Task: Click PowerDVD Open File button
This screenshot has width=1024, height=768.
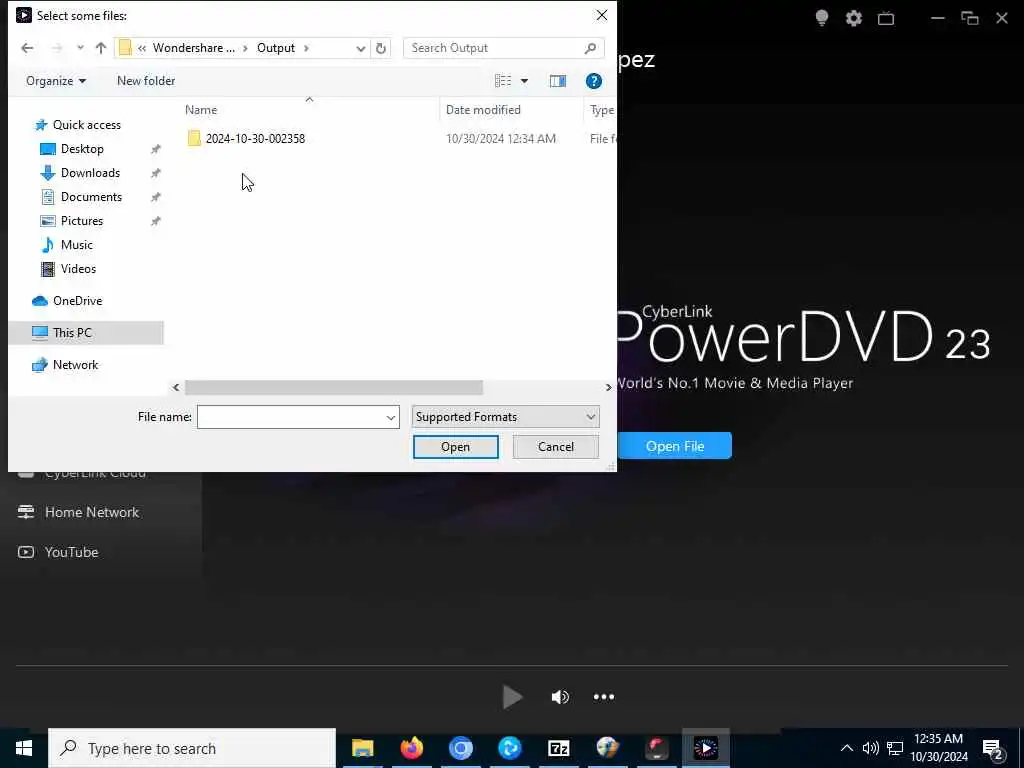Action: [x=675, y=446]
